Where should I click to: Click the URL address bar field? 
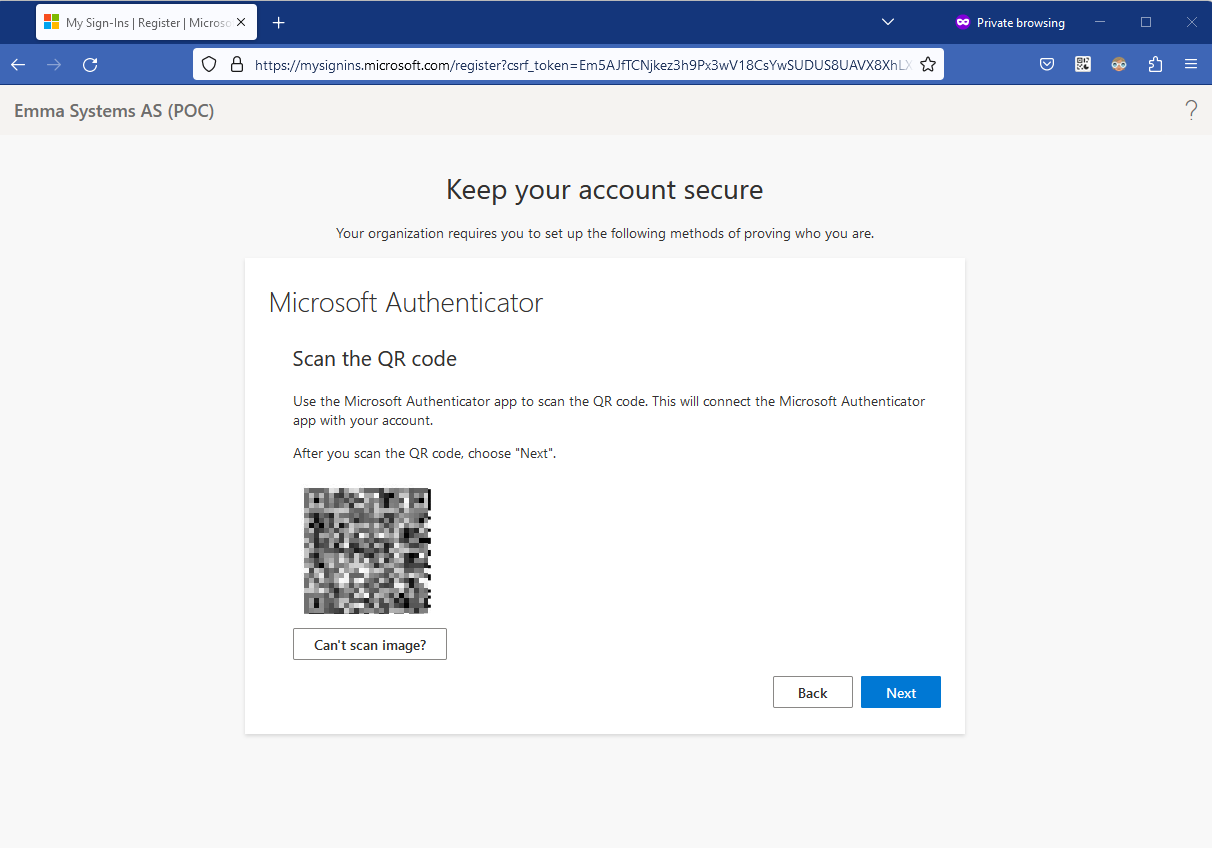[x=580, y=64]
